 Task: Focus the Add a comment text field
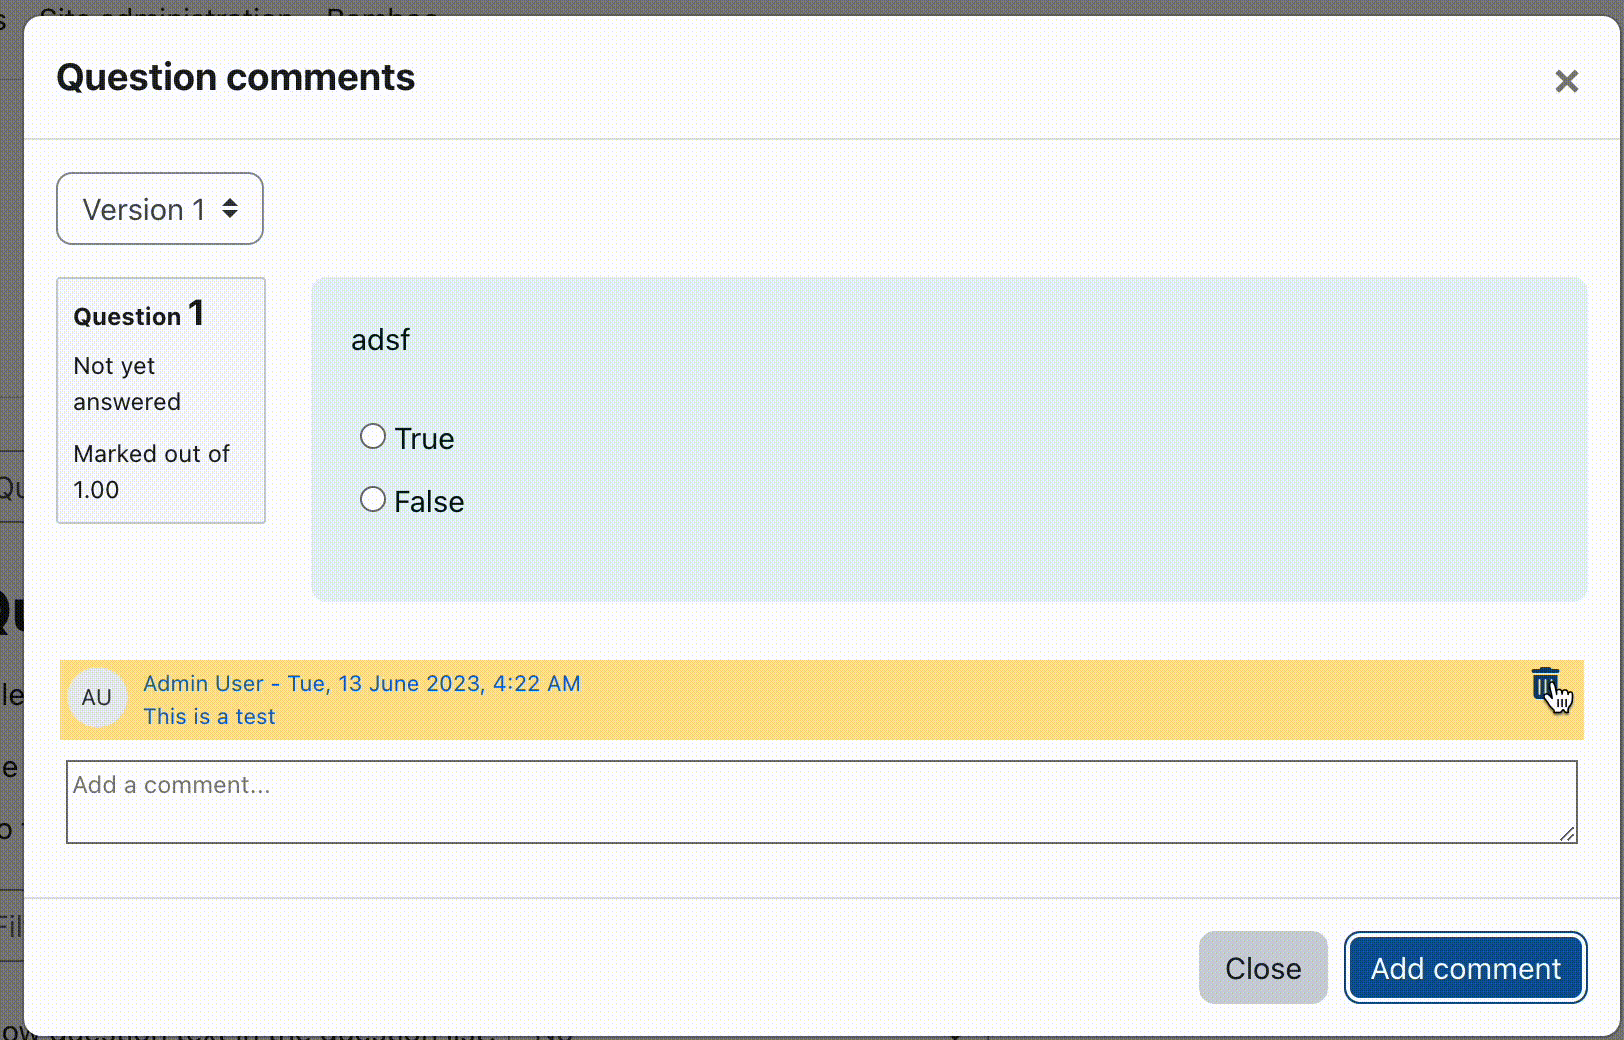pyautogui.click(x=822, y=802)
